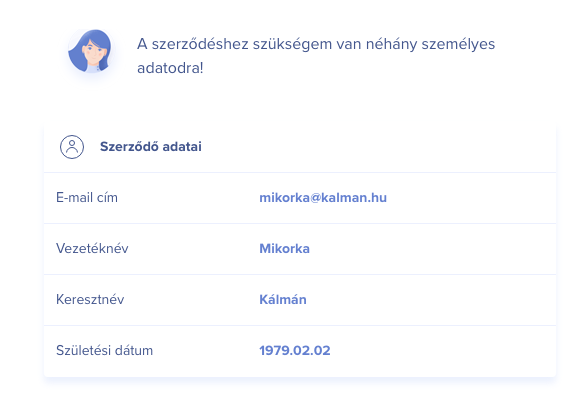Select the word Születési in the last row
586x405 pixels.
84,350
